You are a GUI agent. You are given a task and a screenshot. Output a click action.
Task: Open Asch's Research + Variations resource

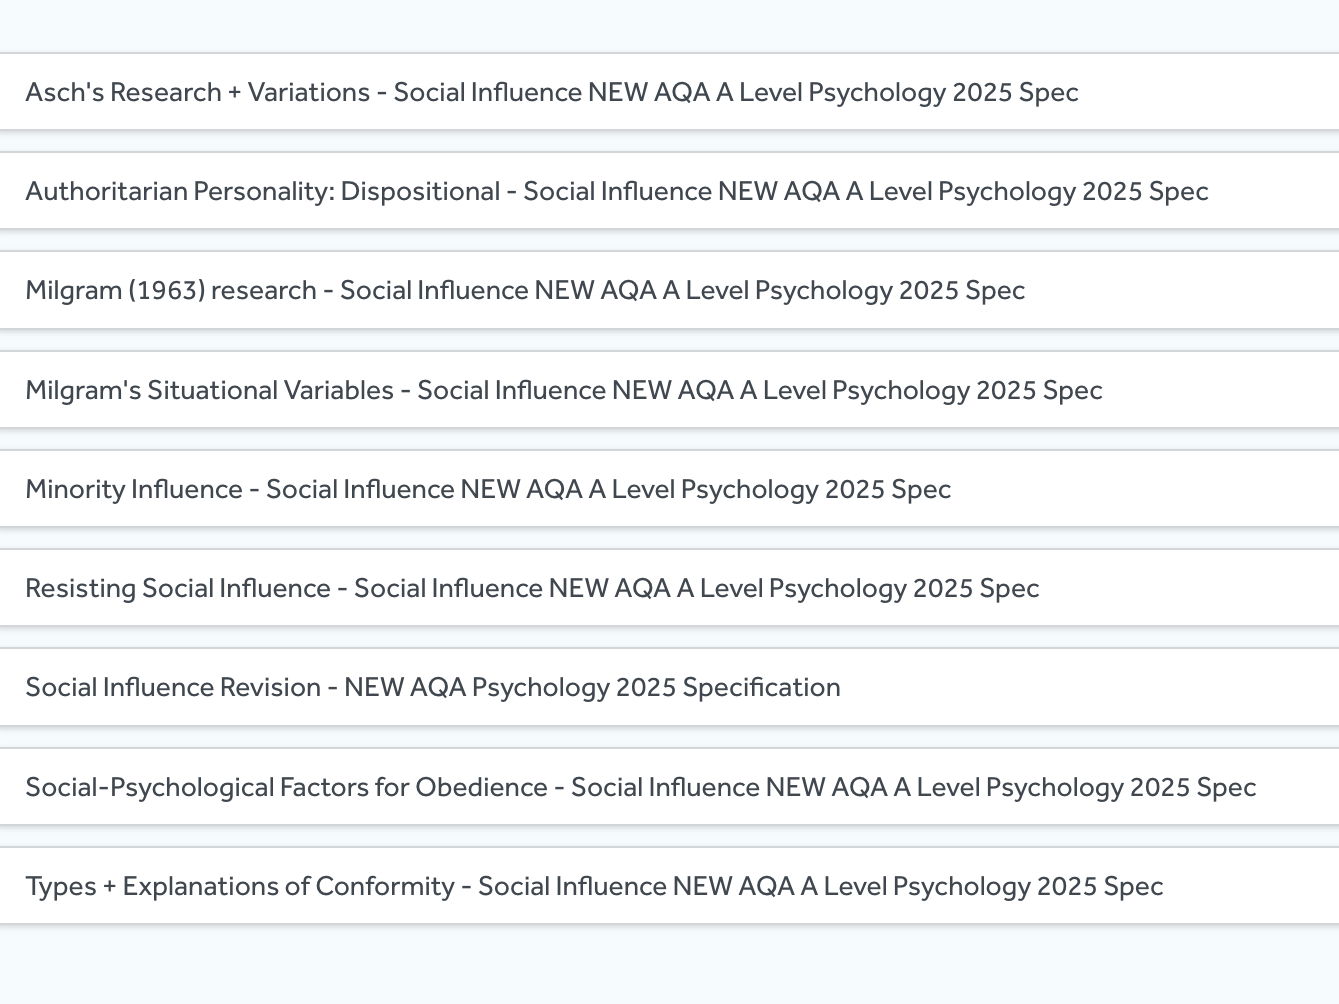coord(669,92)
